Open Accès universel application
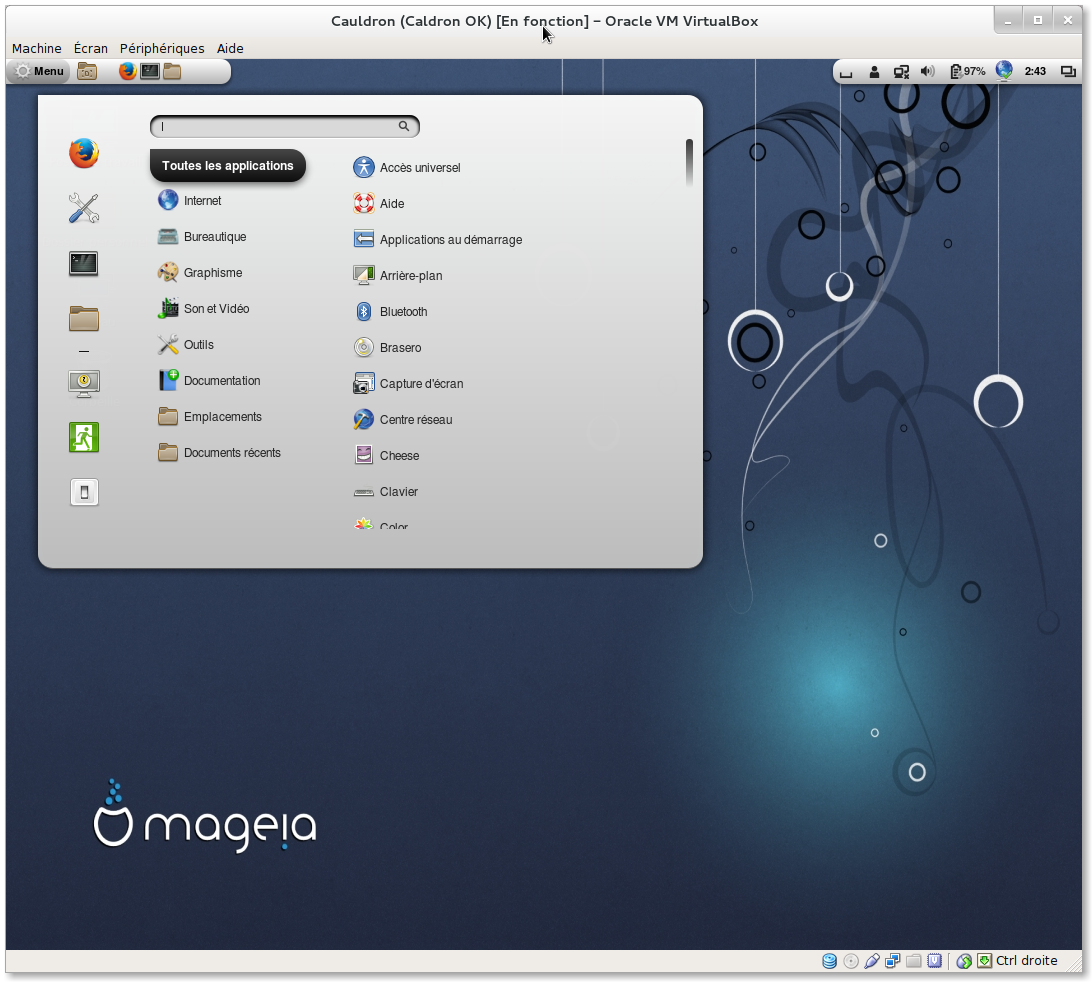Viewport: 1092px width, 982px height. click(407, 167)
